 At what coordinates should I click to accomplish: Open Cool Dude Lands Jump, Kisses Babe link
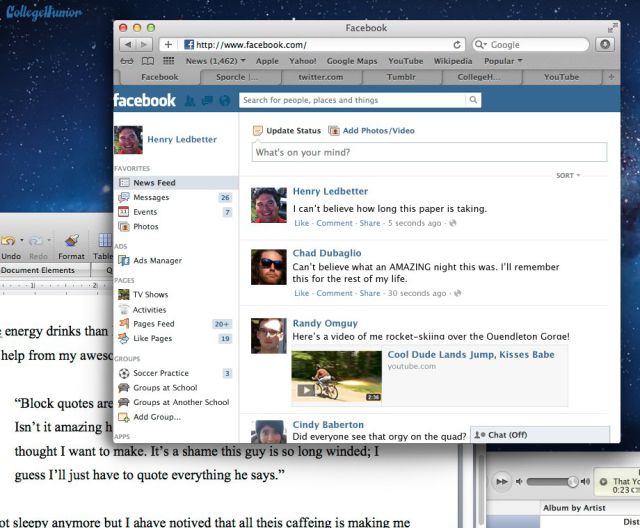(x=471, y=355)
